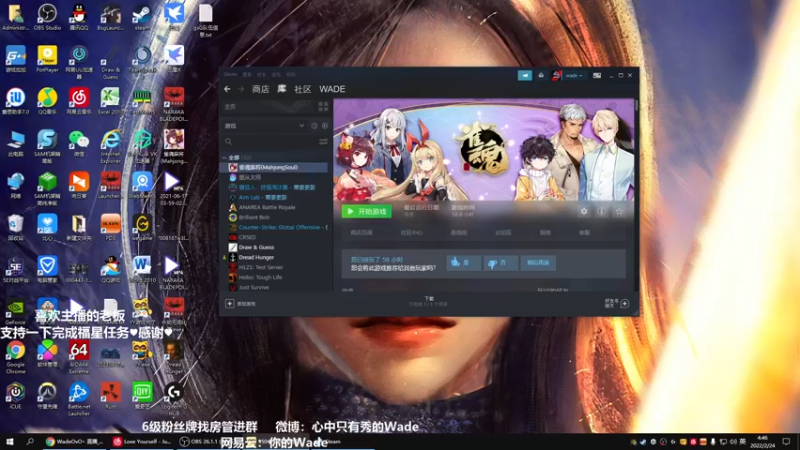
Task: Open game settings gear icon
Action: tap(584, 211)
